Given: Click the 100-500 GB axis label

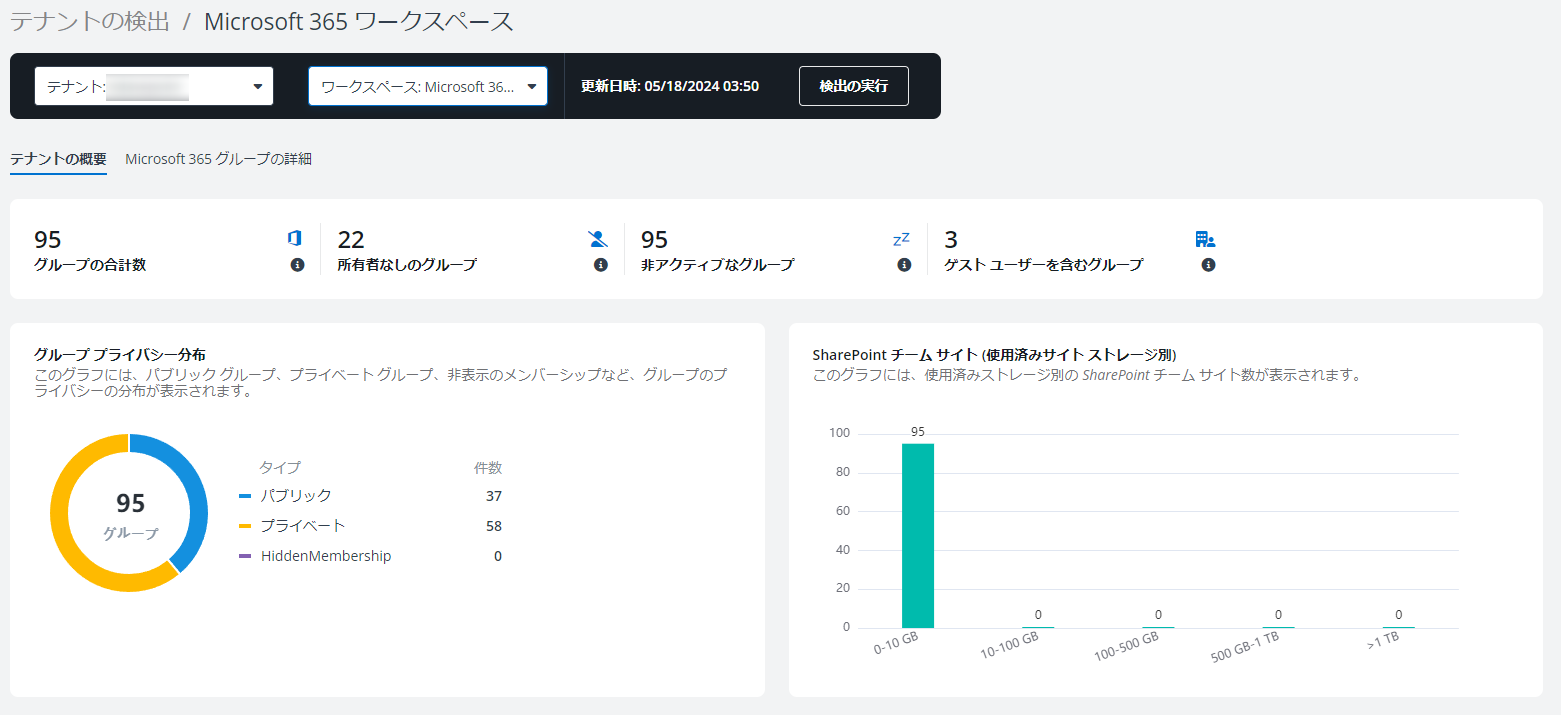Looking at the screenshot, I should [x=1127, y=647].
